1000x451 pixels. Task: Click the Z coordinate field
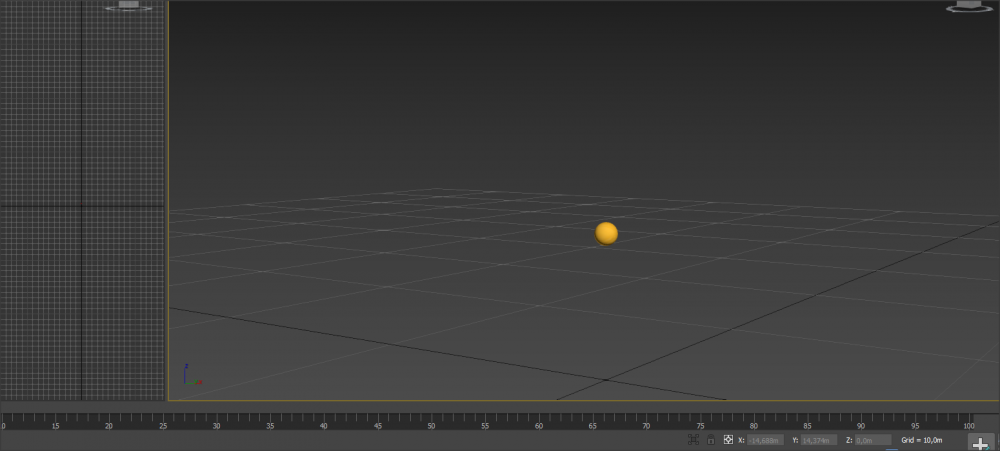click(873, 440)
